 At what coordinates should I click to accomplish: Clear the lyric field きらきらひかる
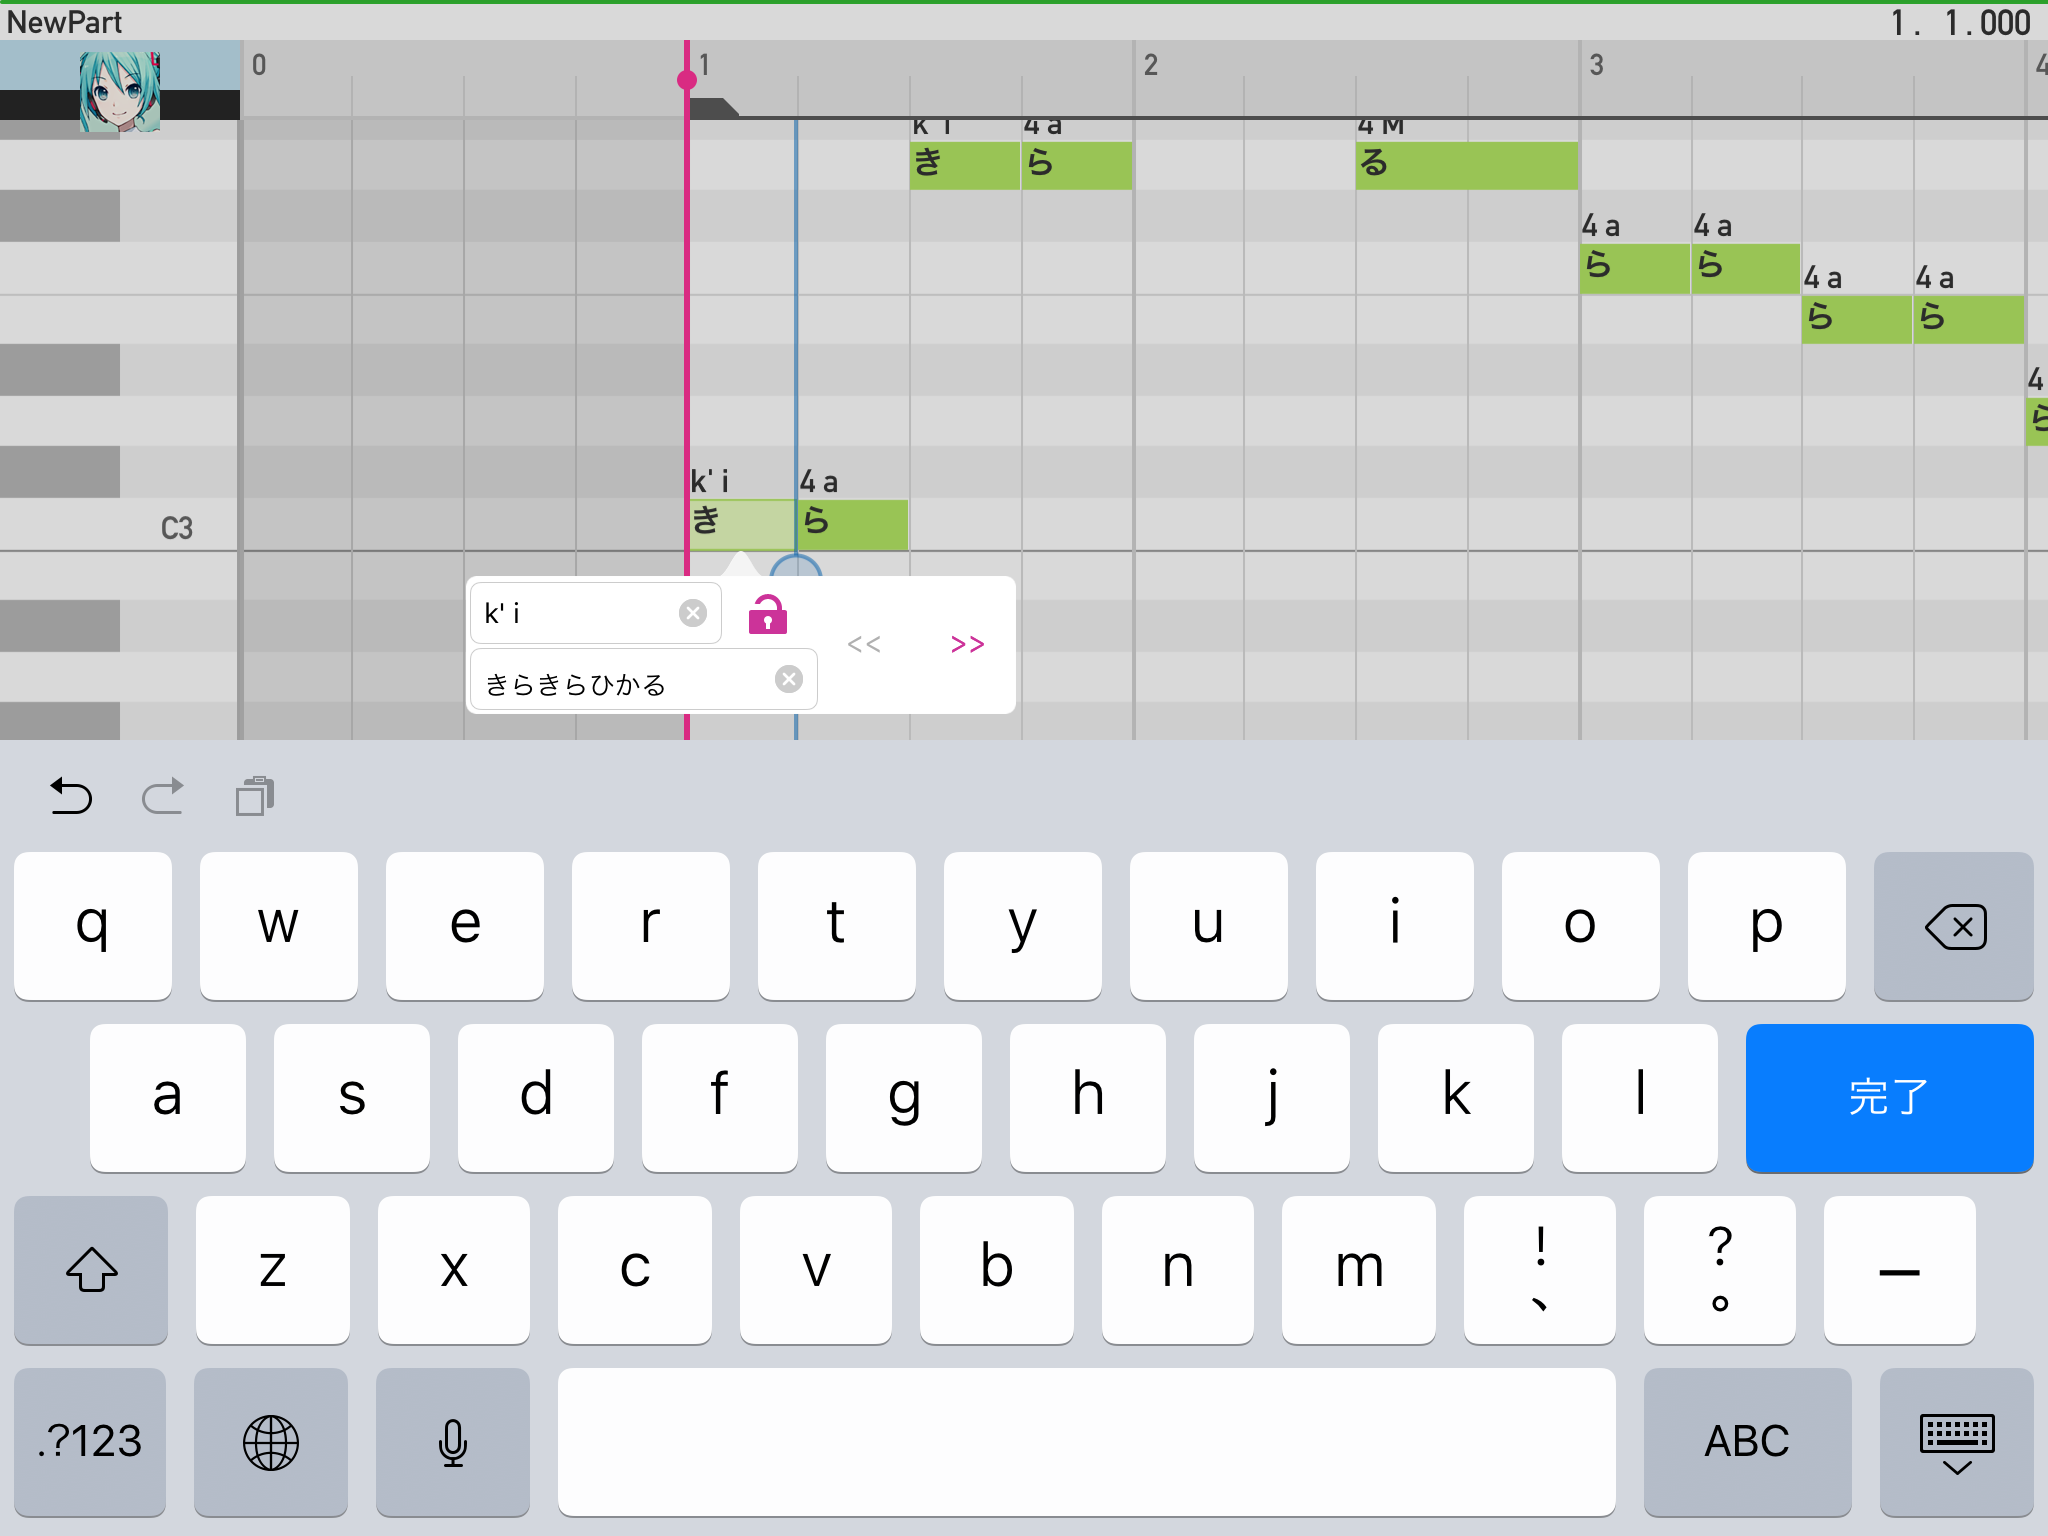pyautogui.click(x=789, y=680)
